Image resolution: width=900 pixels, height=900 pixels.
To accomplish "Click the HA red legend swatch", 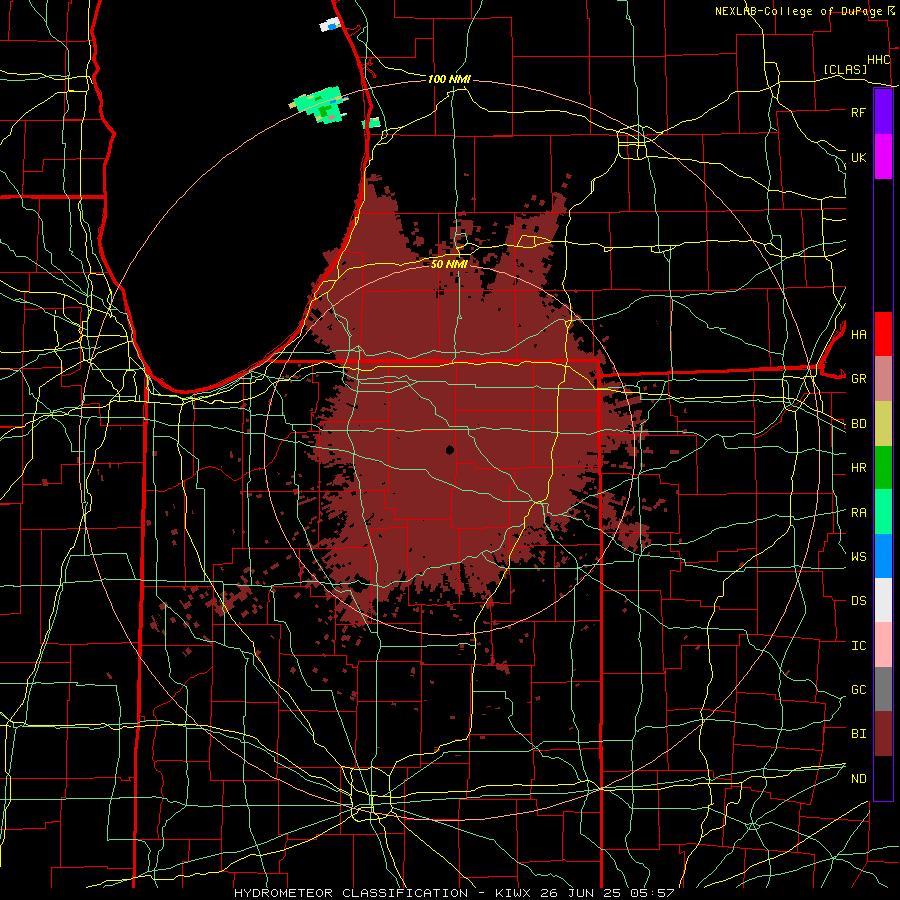I will [x=883, y=334].
